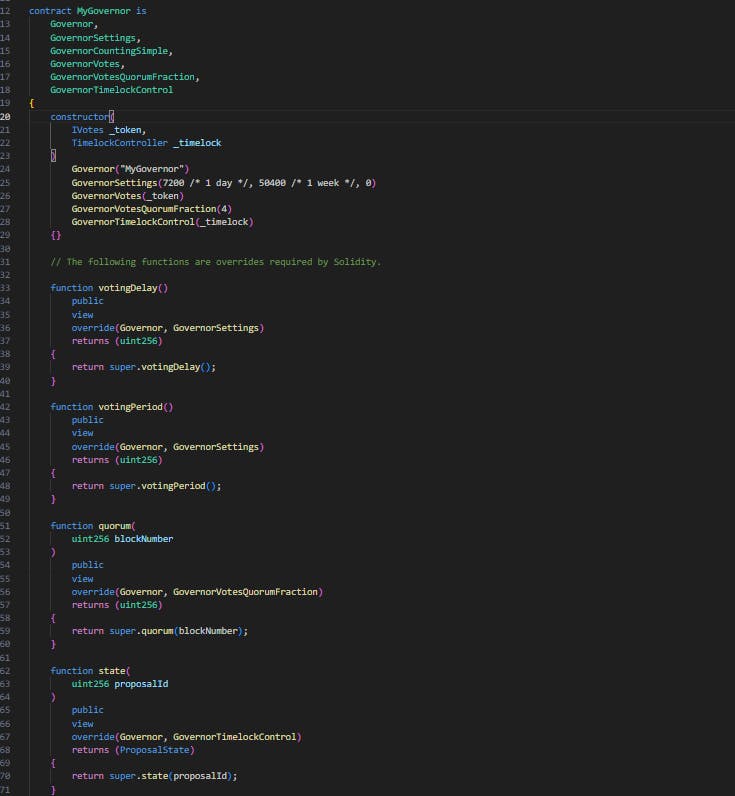Click the "MyGovernor" string literal

click(x=153, y=169)
